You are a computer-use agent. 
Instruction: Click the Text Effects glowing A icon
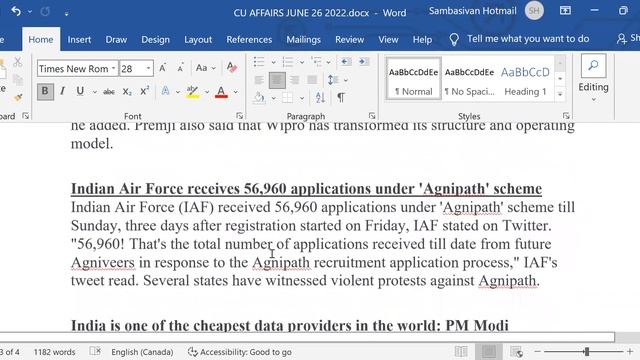[x=165, y=91]
